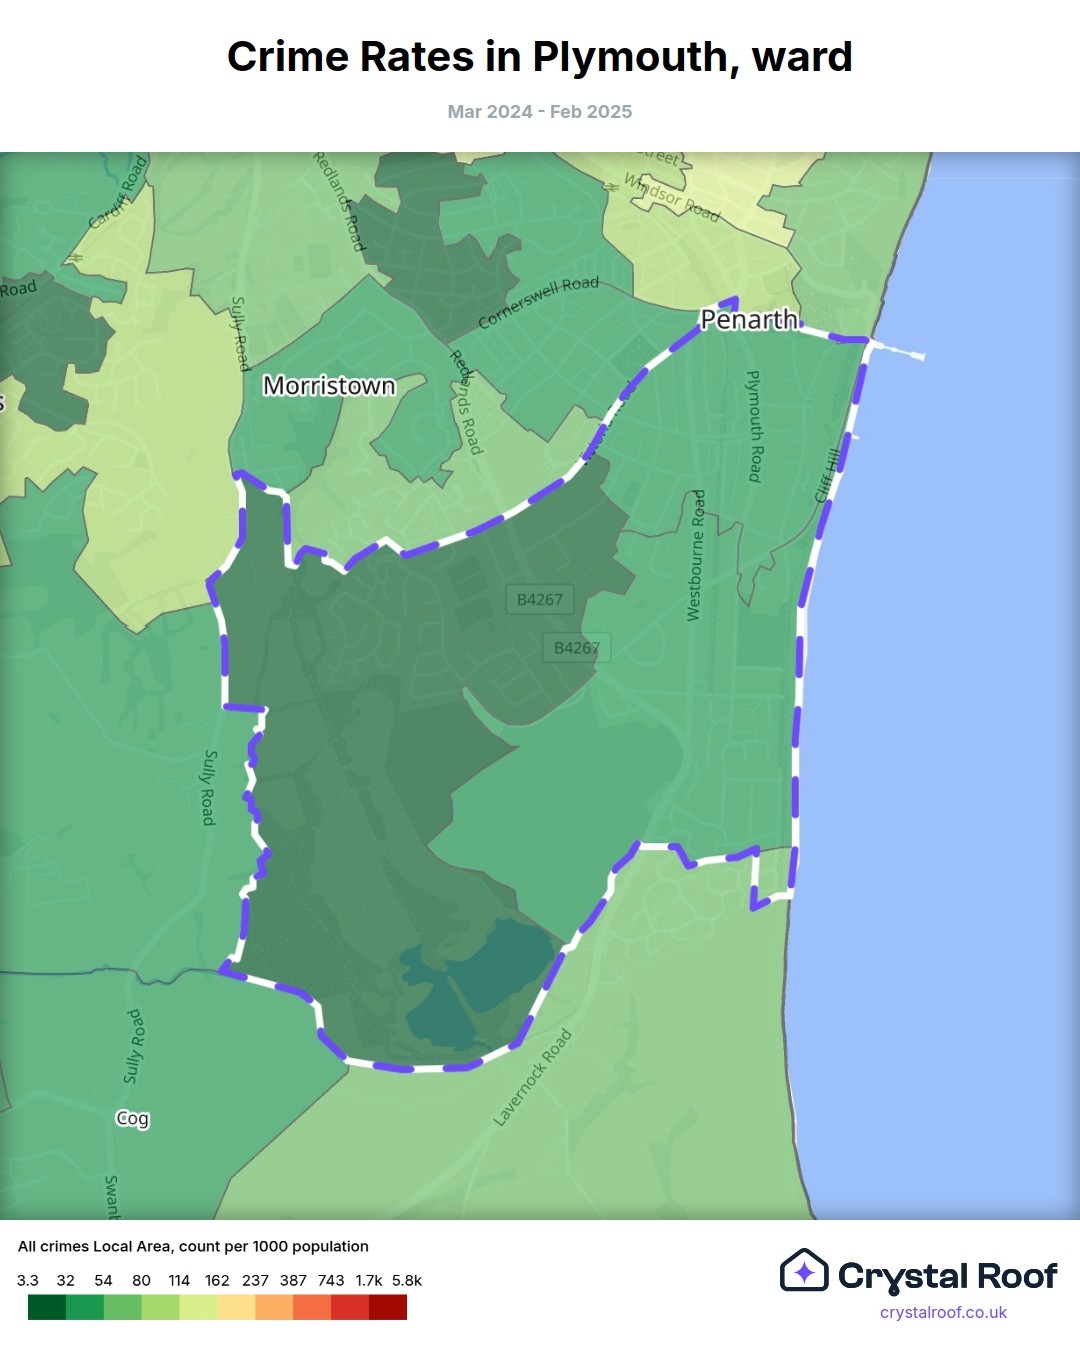Viewport: 1080px width, 1350px height.
Task: Click the 5.8k legend value
Action: [x=406, y=1280]
